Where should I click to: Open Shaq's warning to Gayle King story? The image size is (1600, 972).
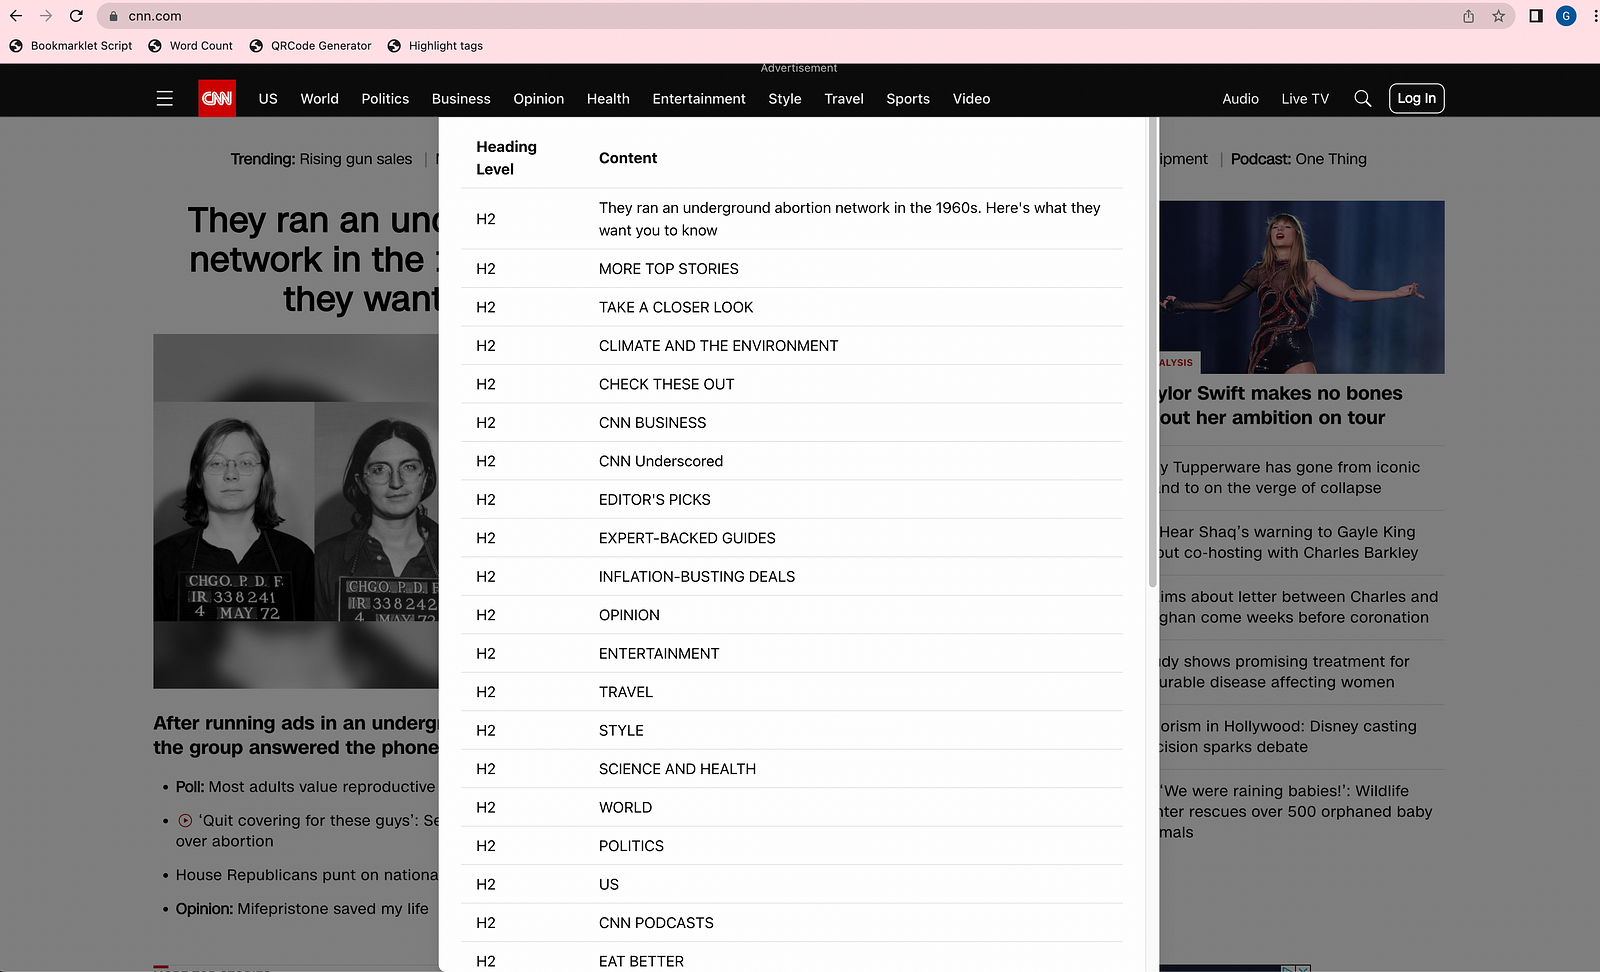(x=1289, y=542)
